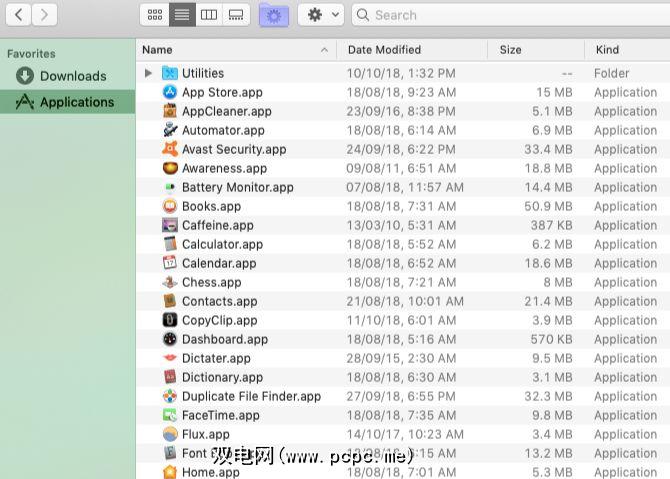Click the 570 KB size value
The height and width of the screenshot is (479, 670).
click(x=551, y=339)
